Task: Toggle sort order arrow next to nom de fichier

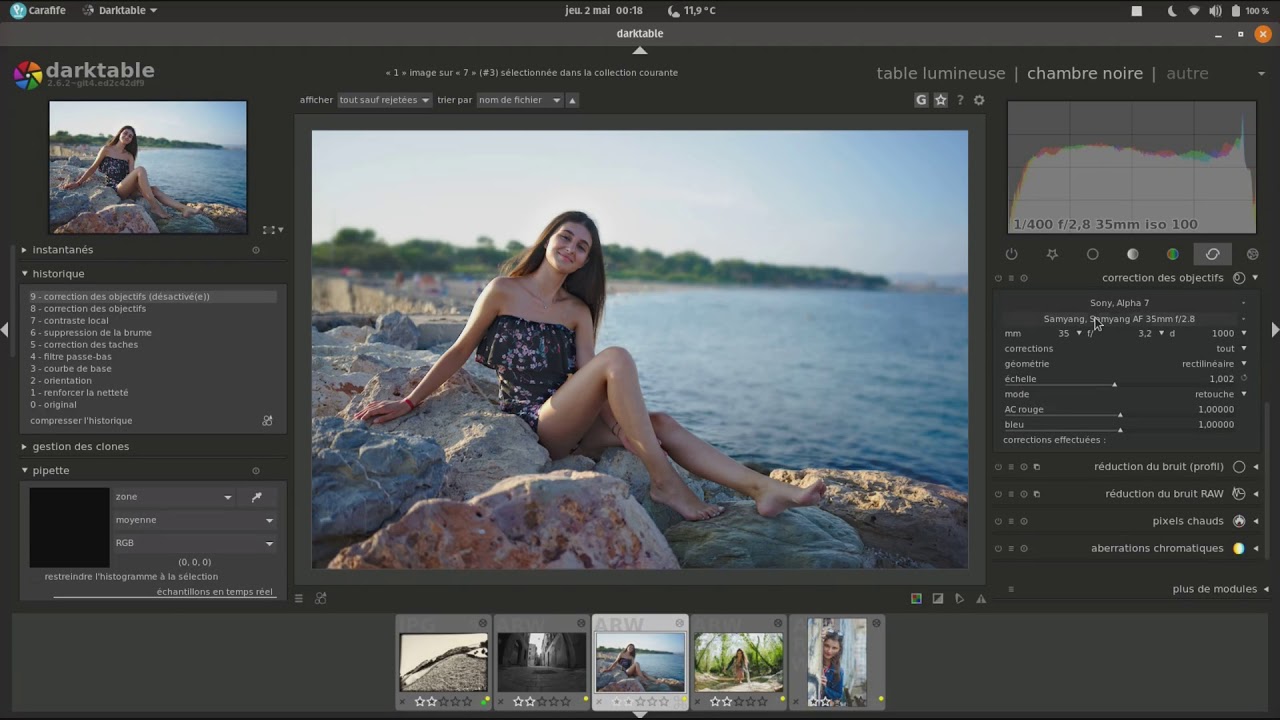Action: [x=572, y=100]
